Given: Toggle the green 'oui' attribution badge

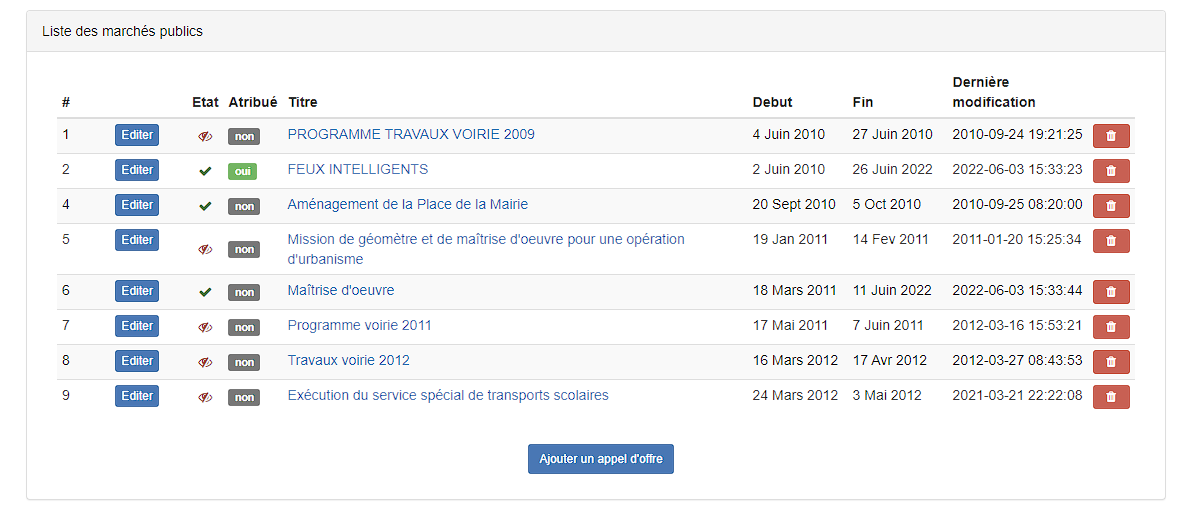Looking at the screenshot, I should pos(243,172).
